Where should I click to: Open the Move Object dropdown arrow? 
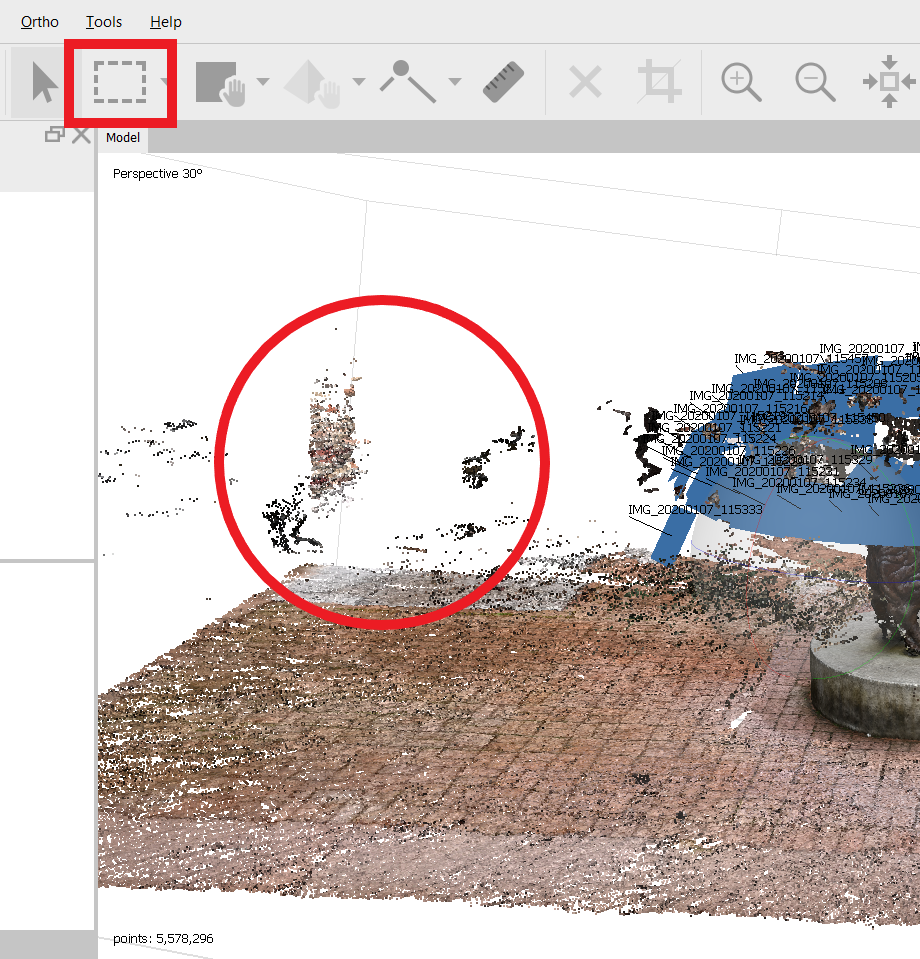pos(358,82)
